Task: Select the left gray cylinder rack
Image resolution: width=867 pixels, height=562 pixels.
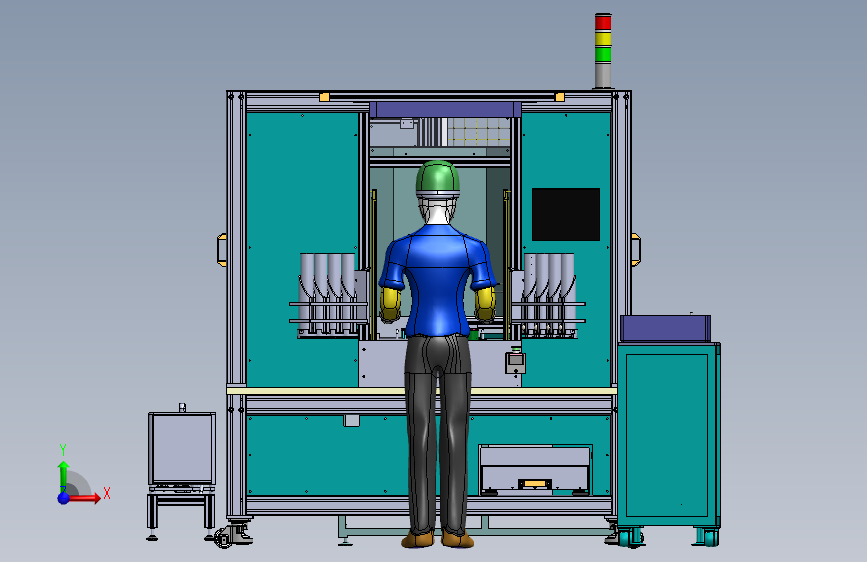Action: click(x=328, y=296)
